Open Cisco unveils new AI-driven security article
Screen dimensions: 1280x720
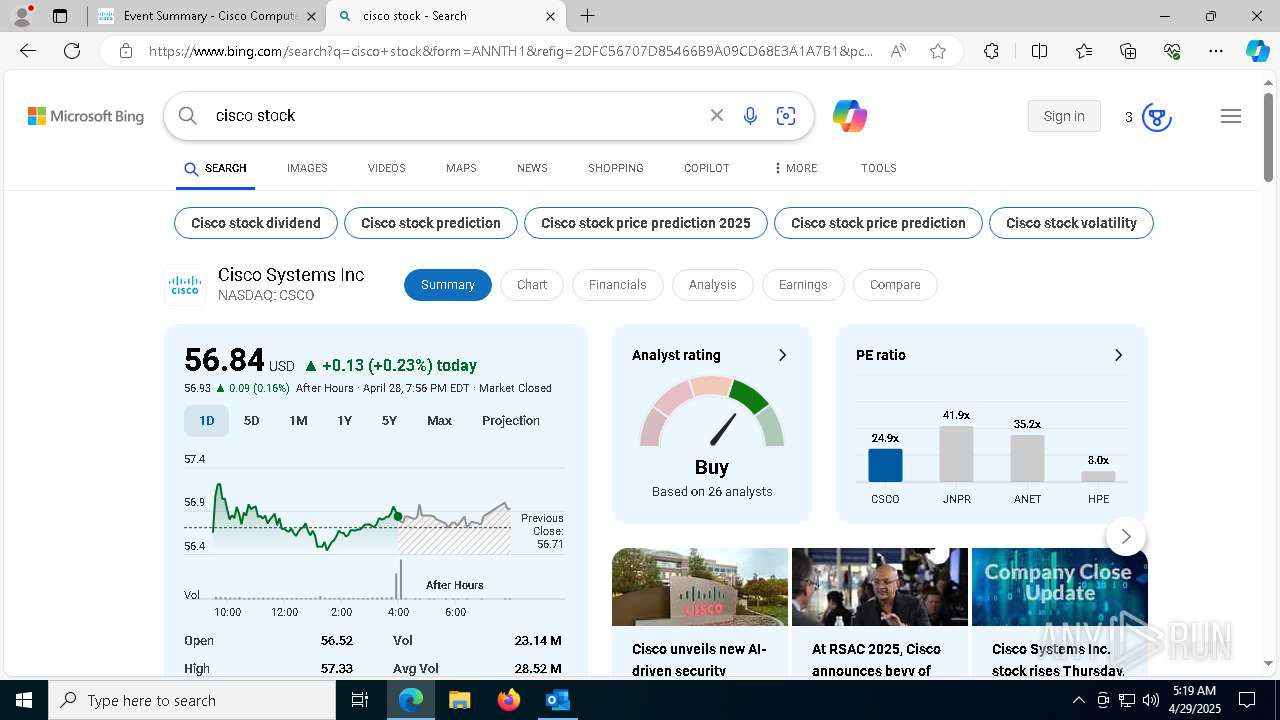(x=700, y=660)
